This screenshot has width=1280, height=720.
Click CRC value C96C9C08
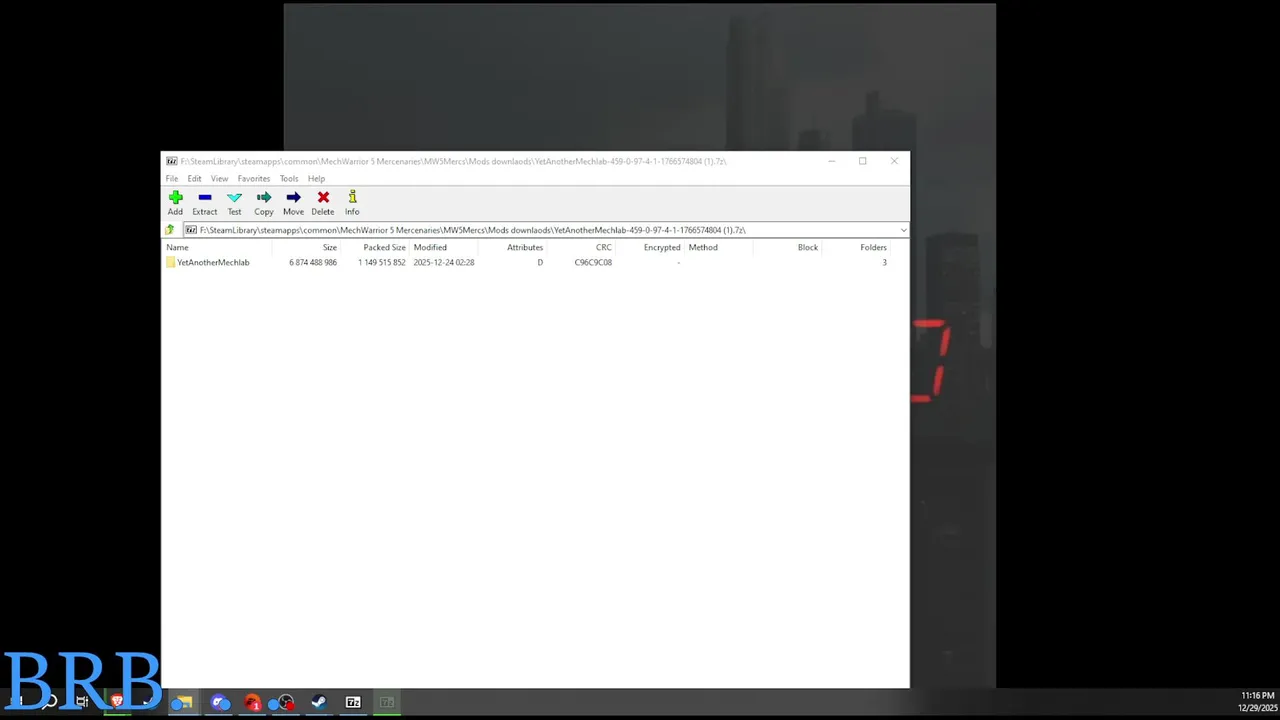click(593, 262)
